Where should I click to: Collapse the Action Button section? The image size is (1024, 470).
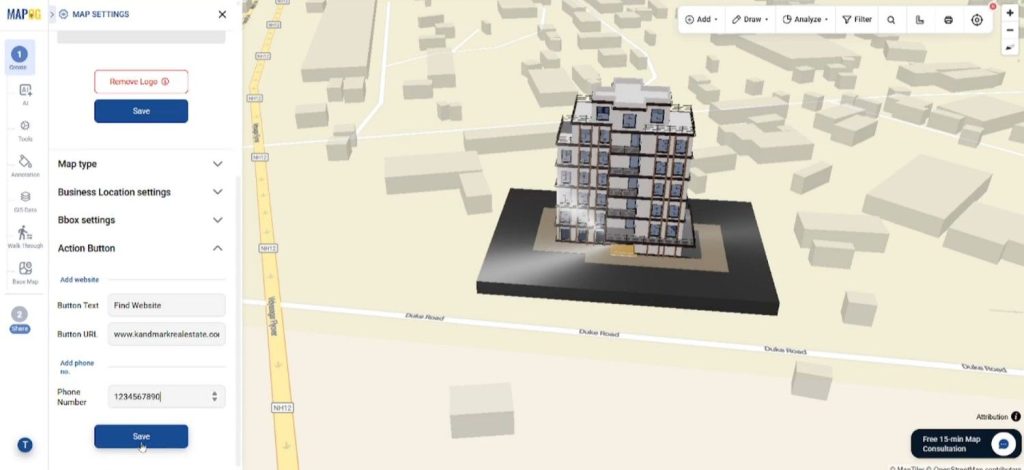(x=140, y=248)
